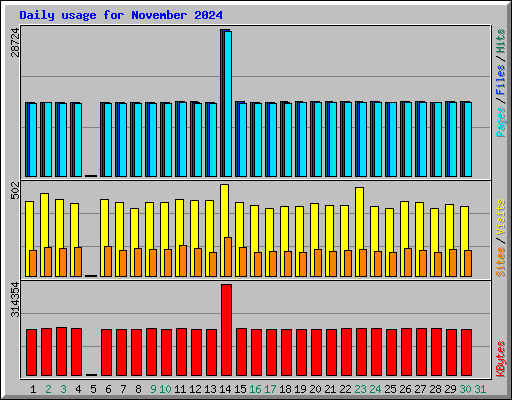Click the green day 23 axis label

coord(360,389)
